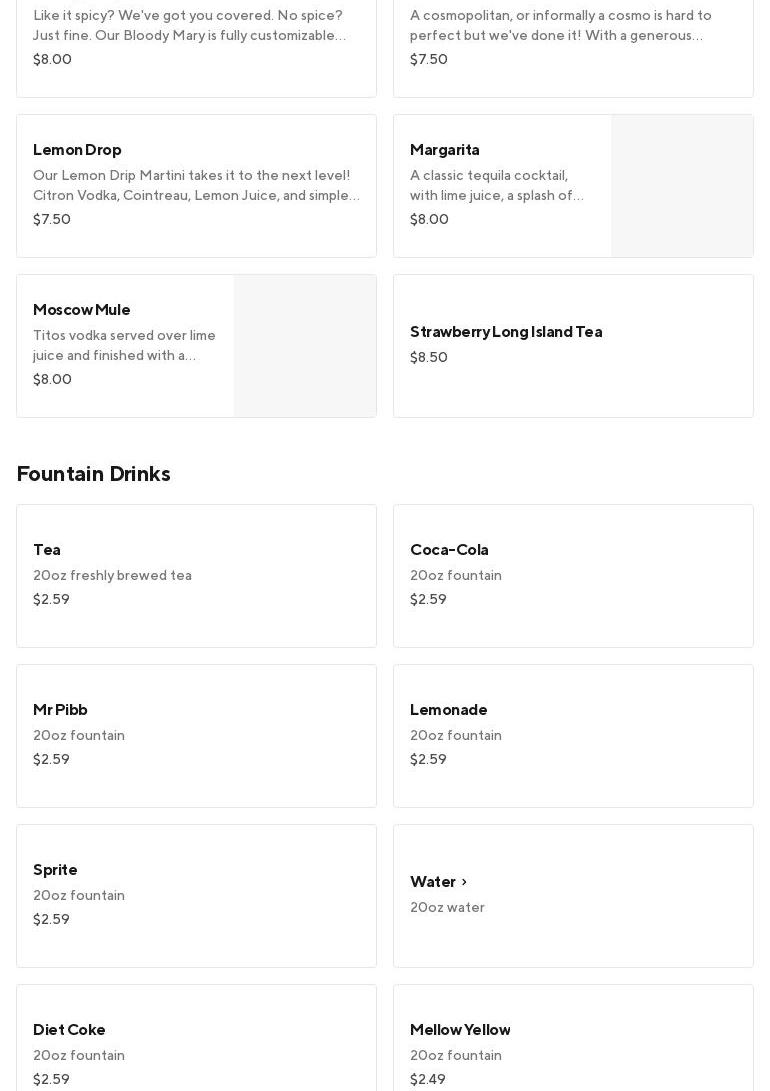Select the Lemon Drop menu item
The height and width of the screenshot is (1091, 770).
point(196,186)
